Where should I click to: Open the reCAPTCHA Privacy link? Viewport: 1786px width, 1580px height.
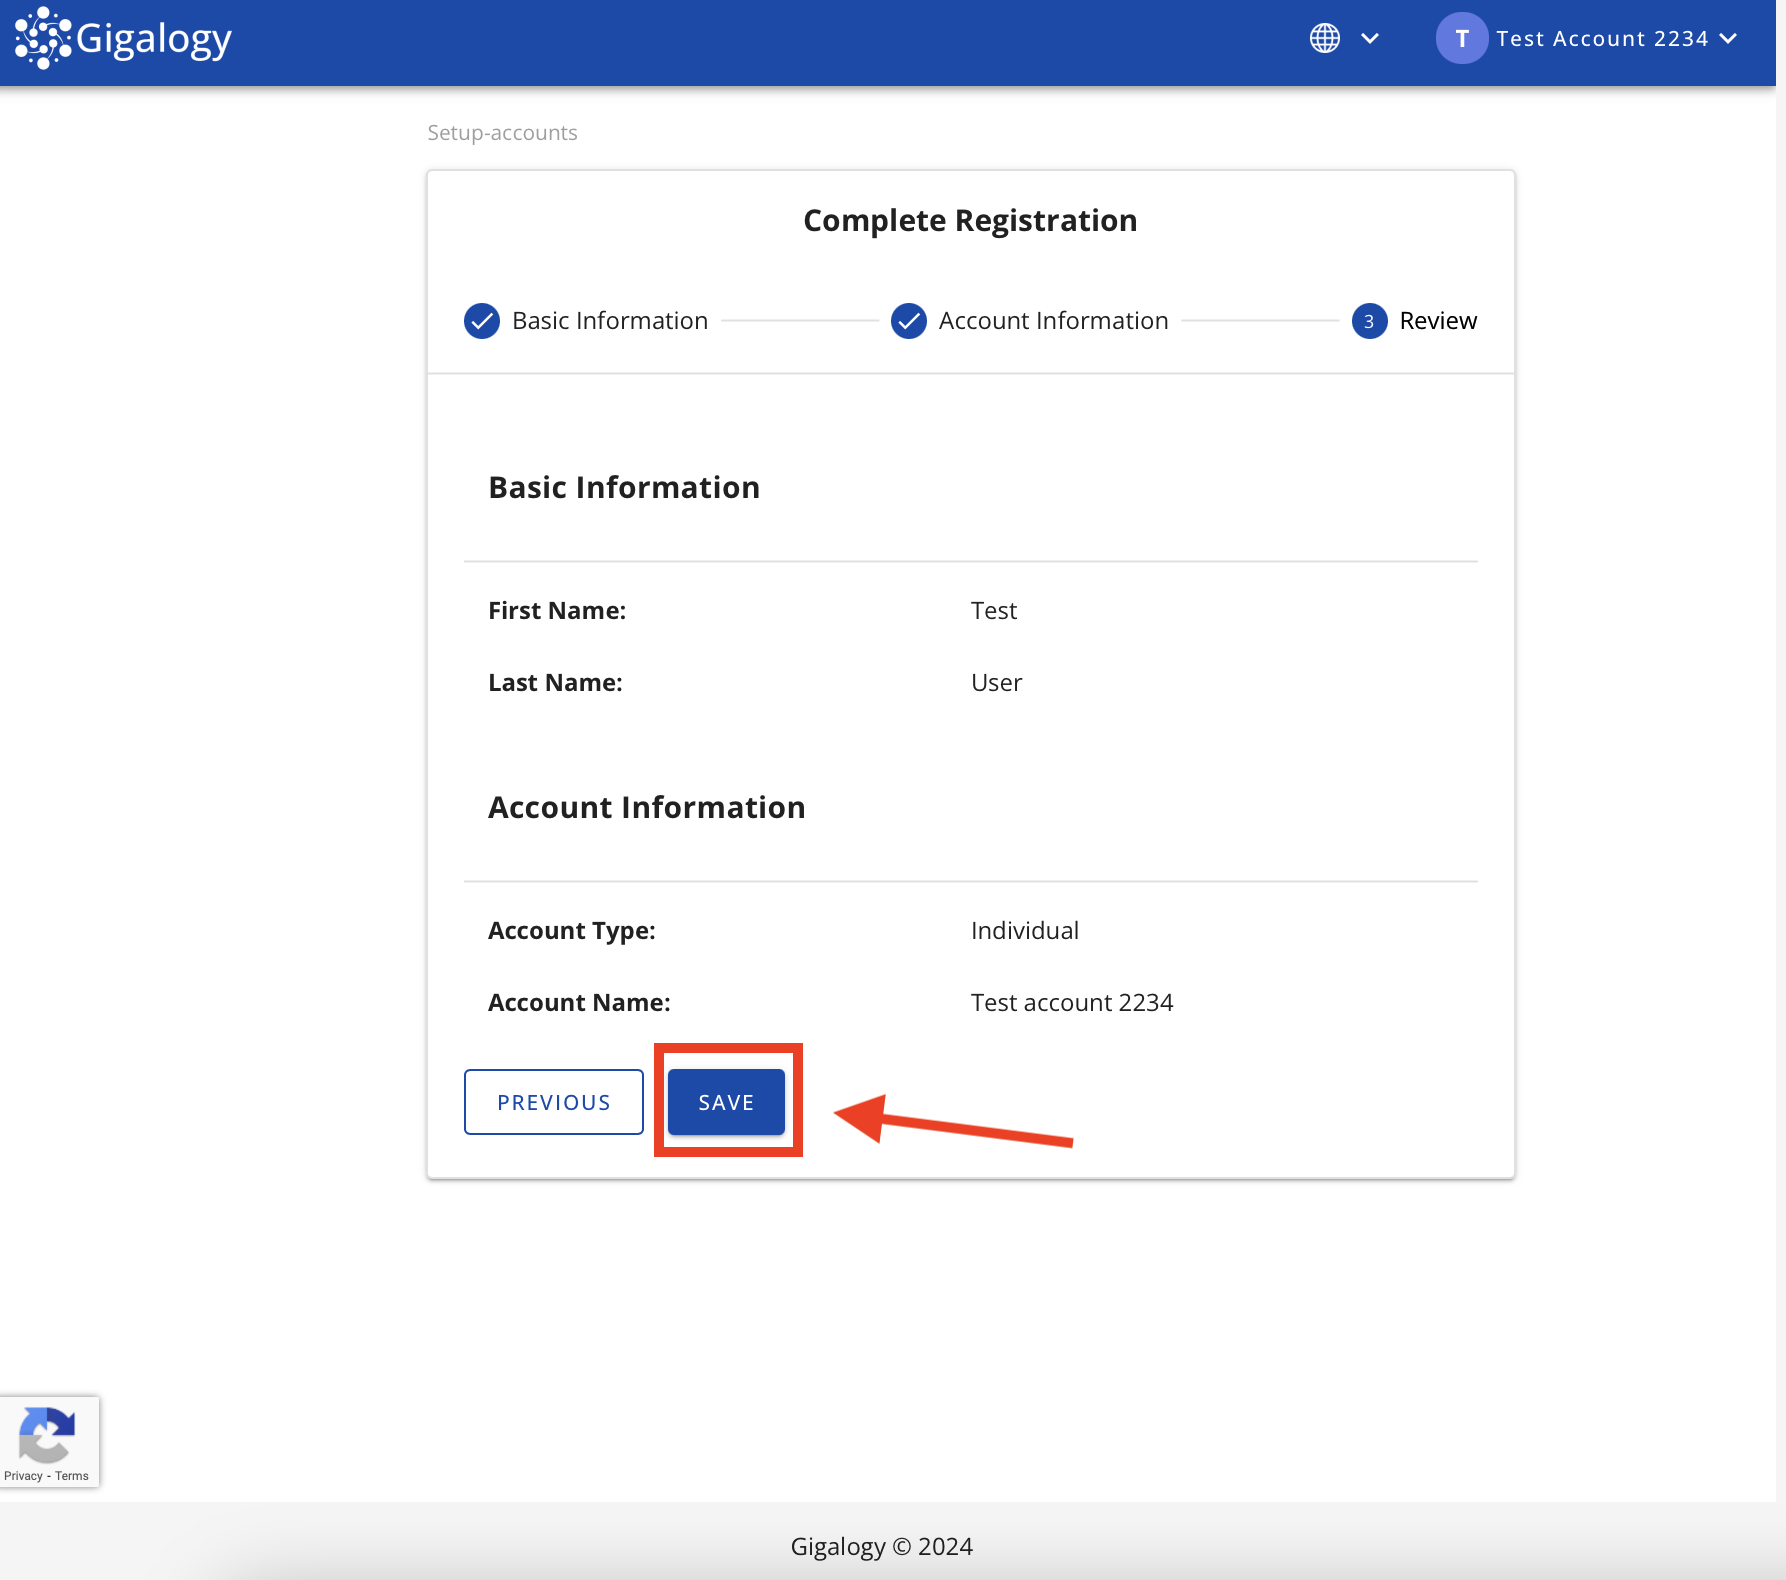(x=23, y=1476)
